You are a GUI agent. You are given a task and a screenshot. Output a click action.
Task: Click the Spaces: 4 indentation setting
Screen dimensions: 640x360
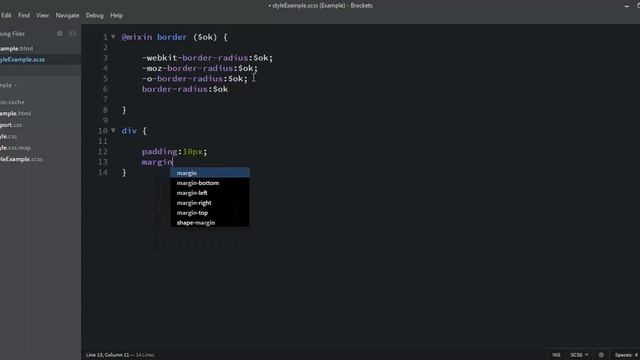[627, 355]
